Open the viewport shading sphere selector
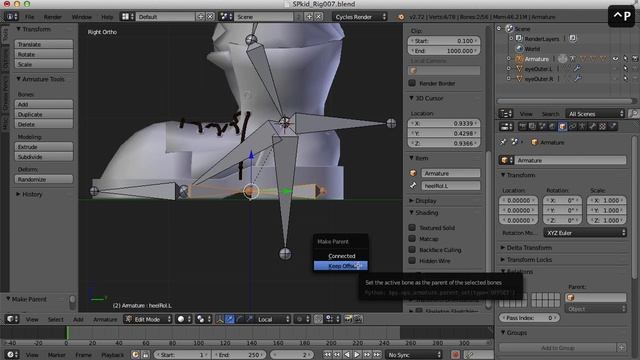 coord(184,319)
